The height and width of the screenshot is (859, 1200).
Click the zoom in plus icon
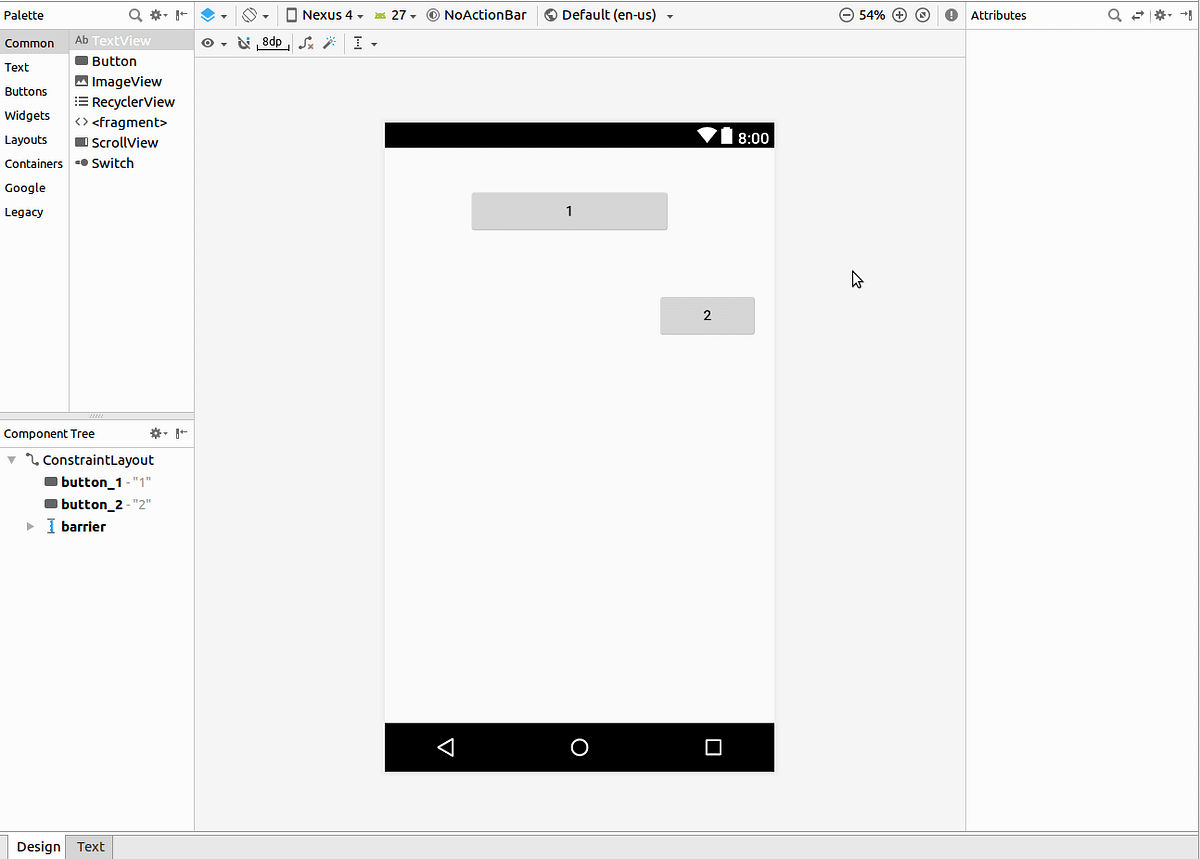(x=898, y=15)
